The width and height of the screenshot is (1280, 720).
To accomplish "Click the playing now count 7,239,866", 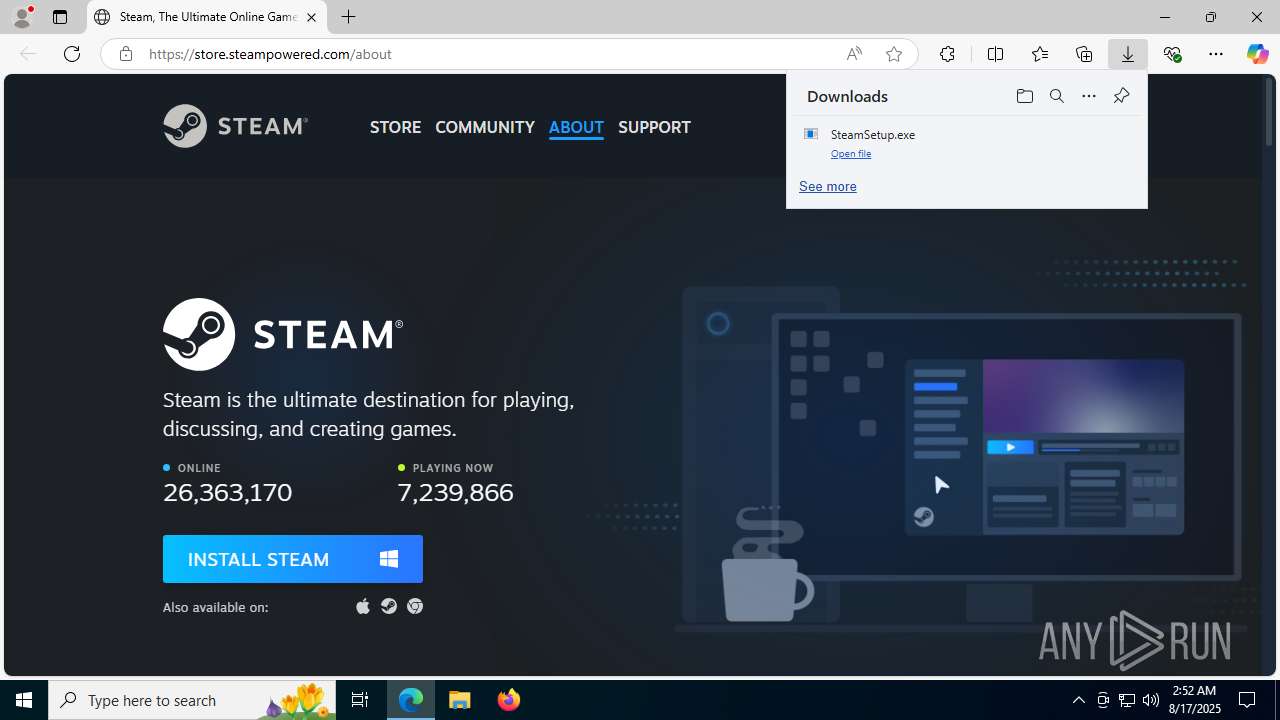I will pyautogui.click(x=455, y=492).
